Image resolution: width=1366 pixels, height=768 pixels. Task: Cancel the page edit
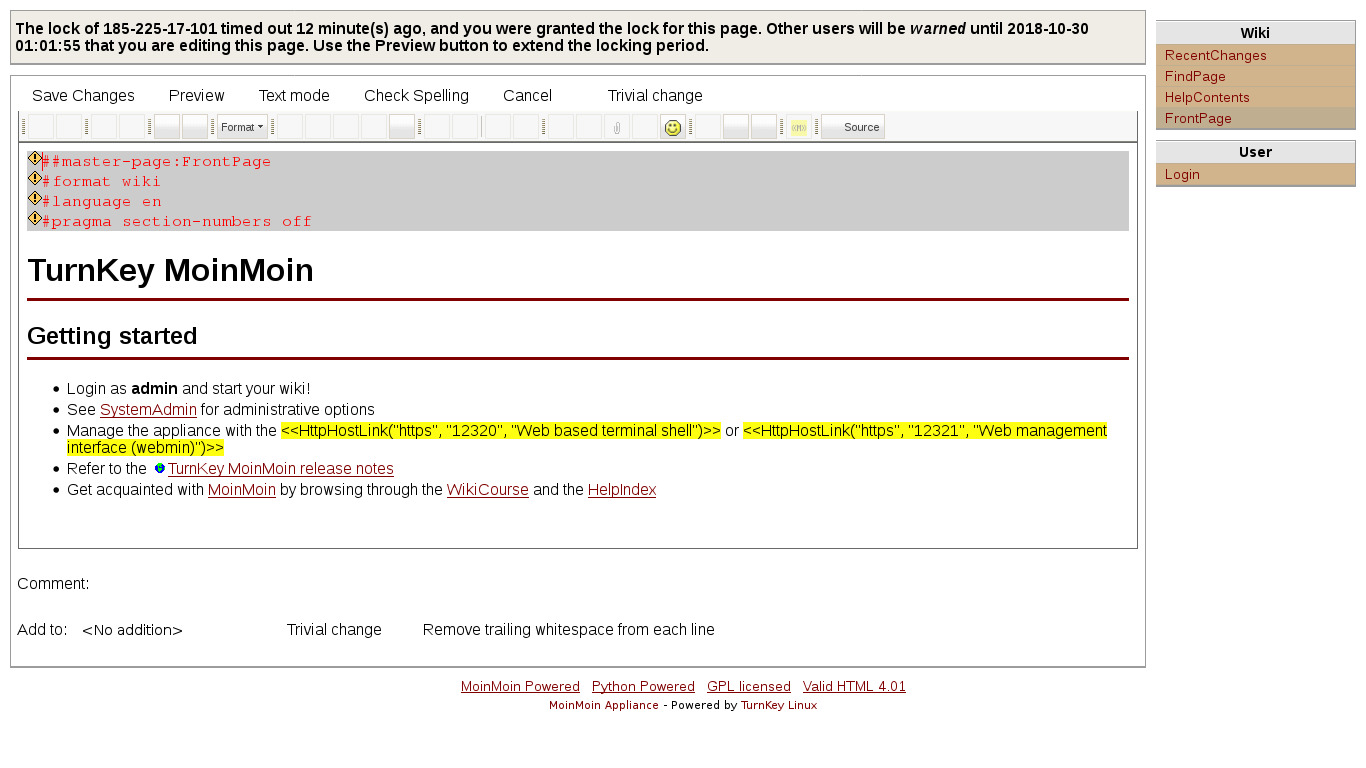pyautogui.click(x=527, y=96)
